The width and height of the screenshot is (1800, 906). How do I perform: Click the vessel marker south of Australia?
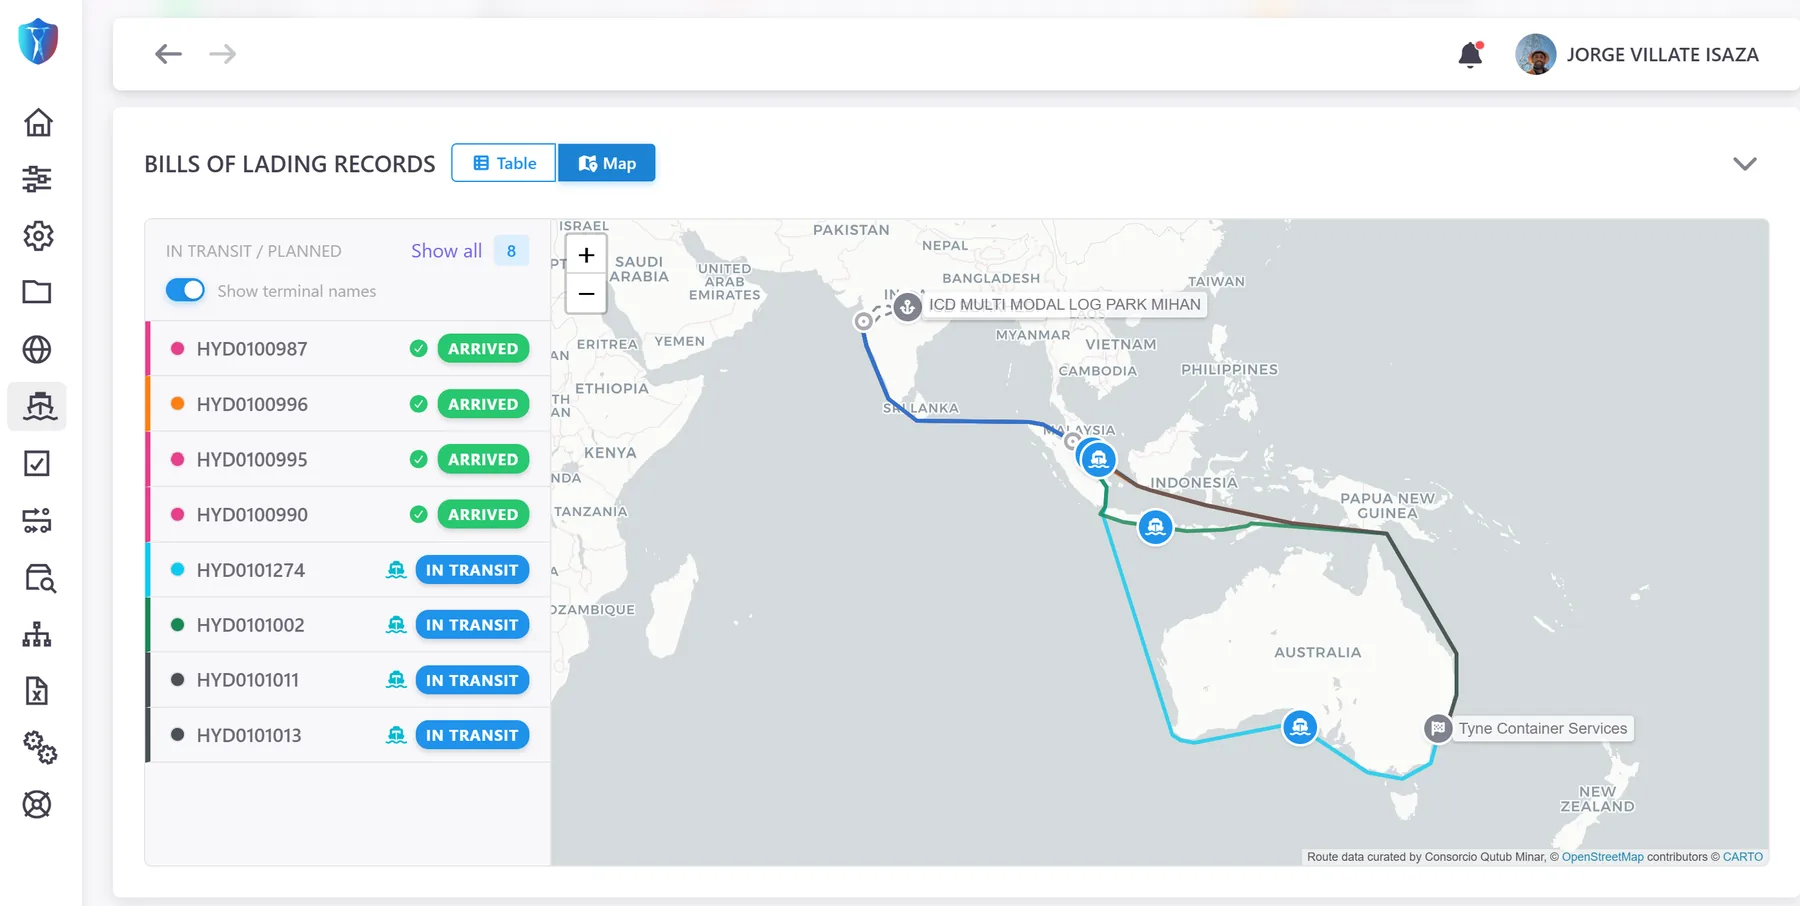(x=1299, y=726)
